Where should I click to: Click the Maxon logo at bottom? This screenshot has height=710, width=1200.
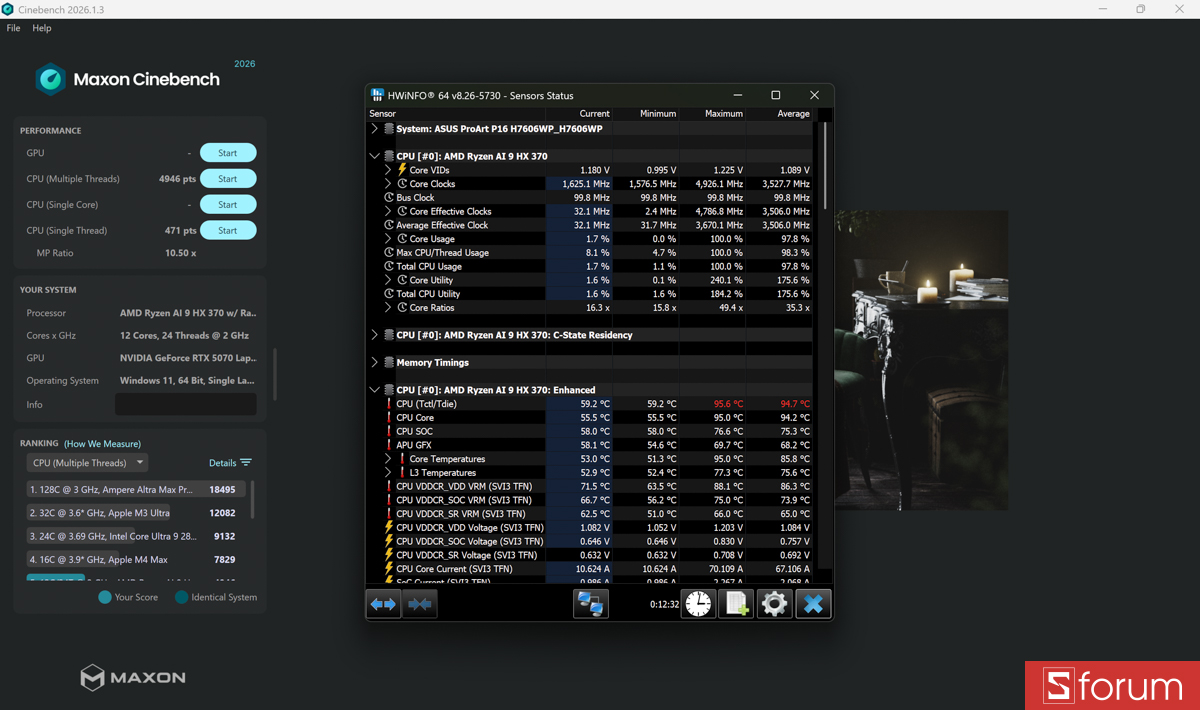[x=133, y=677]
